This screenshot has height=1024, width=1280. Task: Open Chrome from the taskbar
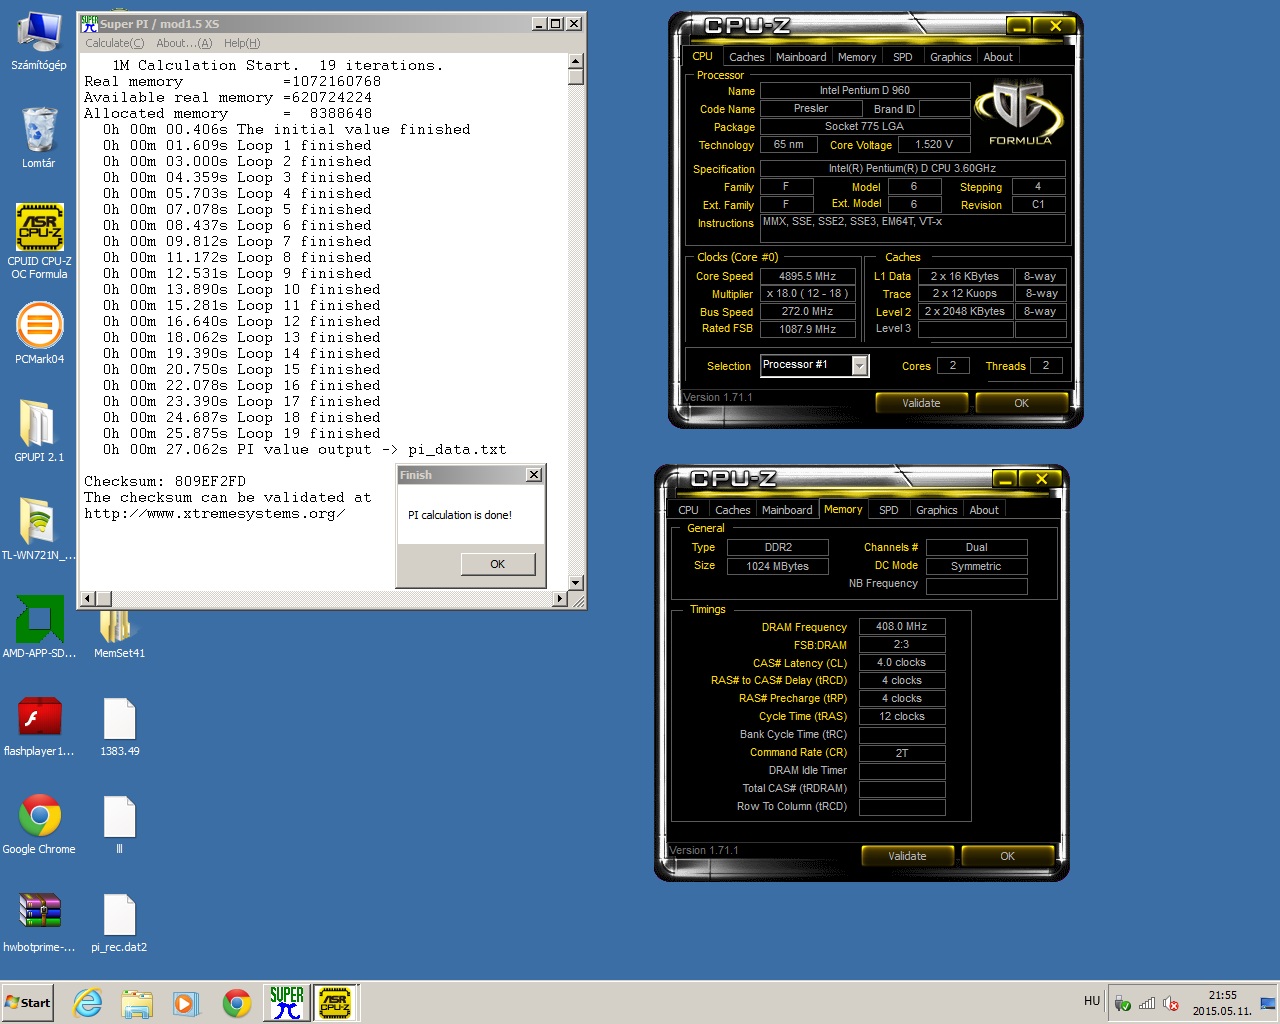click(x=237, y=1003)
